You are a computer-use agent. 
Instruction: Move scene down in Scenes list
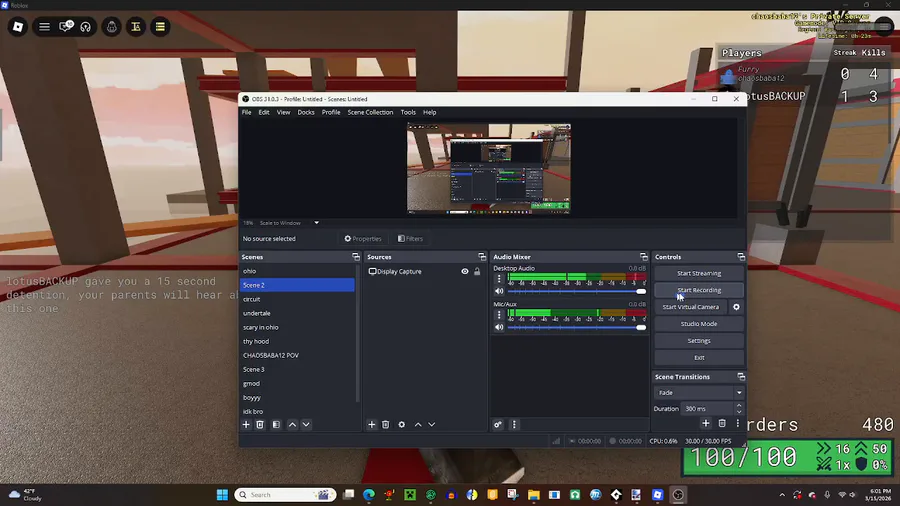pos(306,425)
